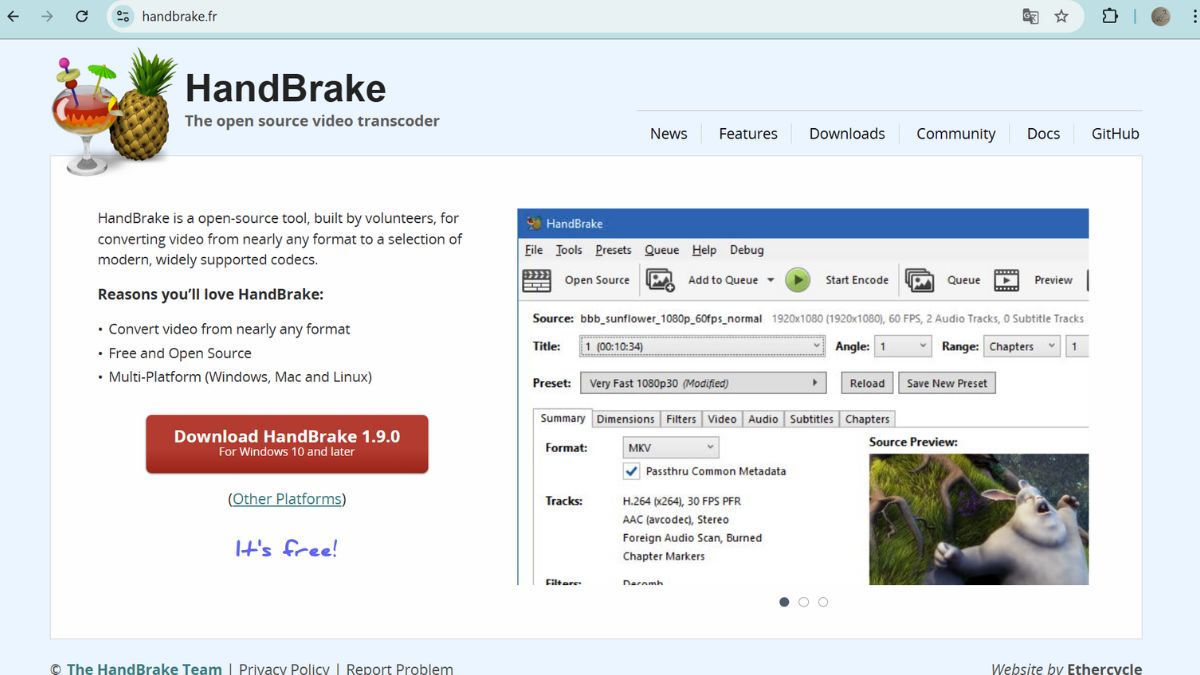This screenshot has height=675, width=1200.
Task: Click source name "bbb_sunflower_1080p_60fps_normal"
Action: 673,318
